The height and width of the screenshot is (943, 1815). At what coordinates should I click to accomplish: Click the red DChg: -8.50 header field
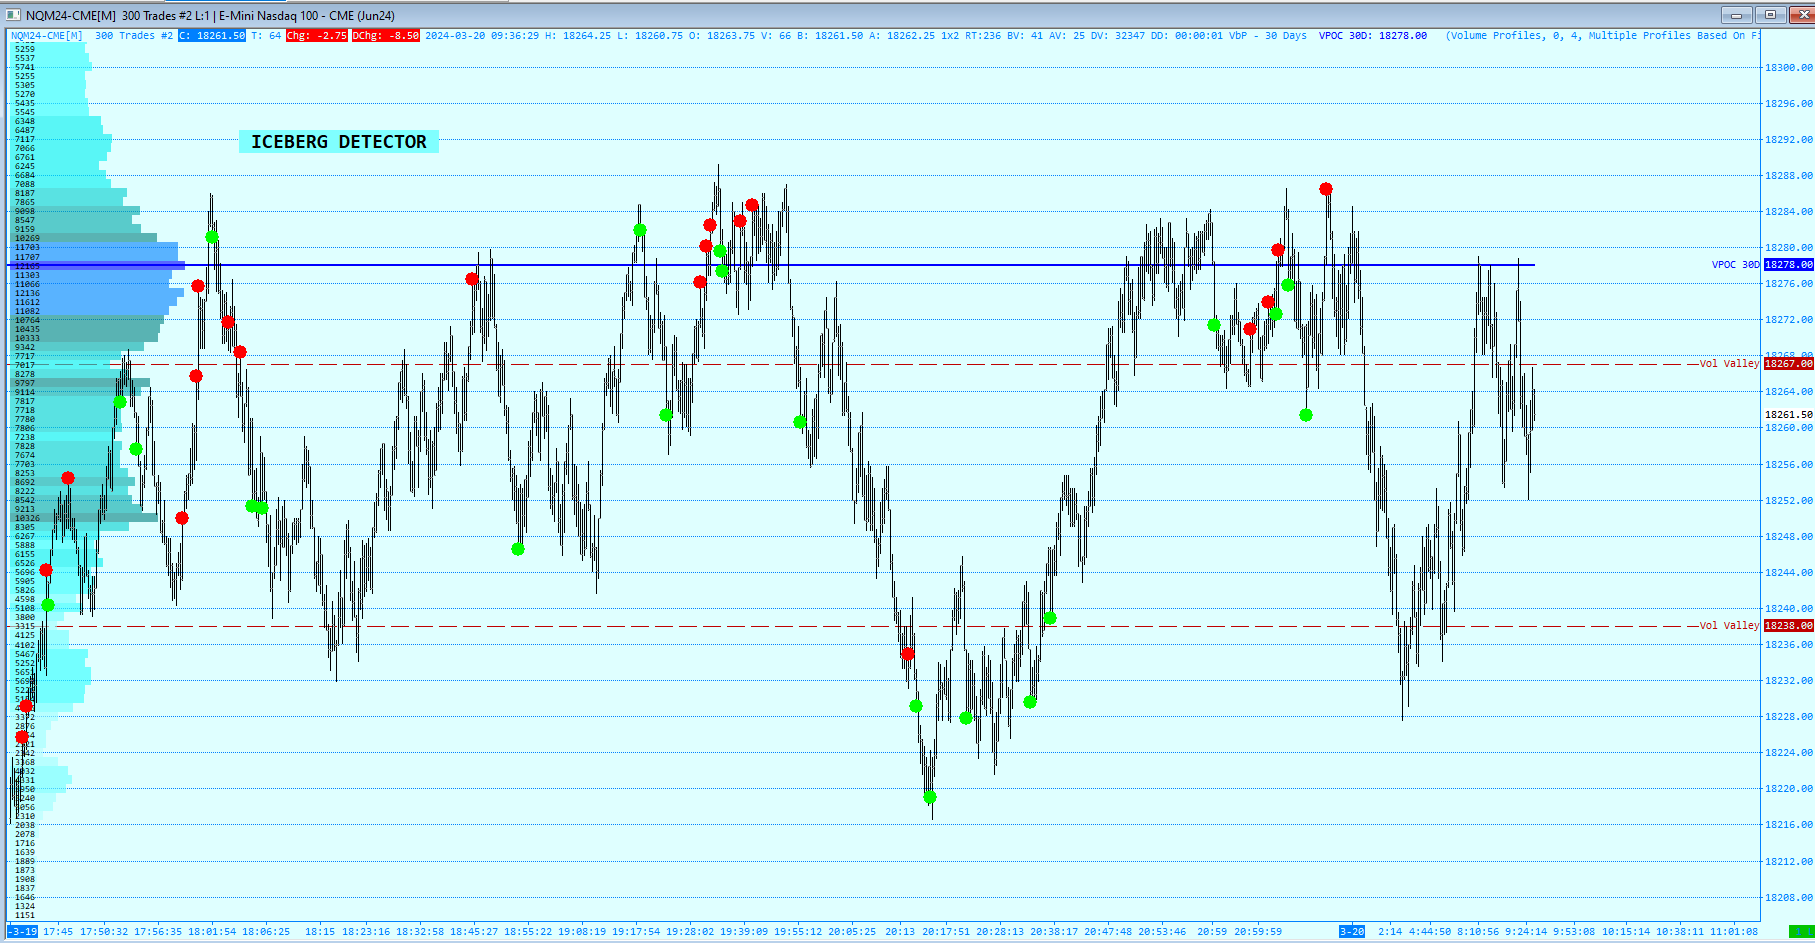coord(385,36)
